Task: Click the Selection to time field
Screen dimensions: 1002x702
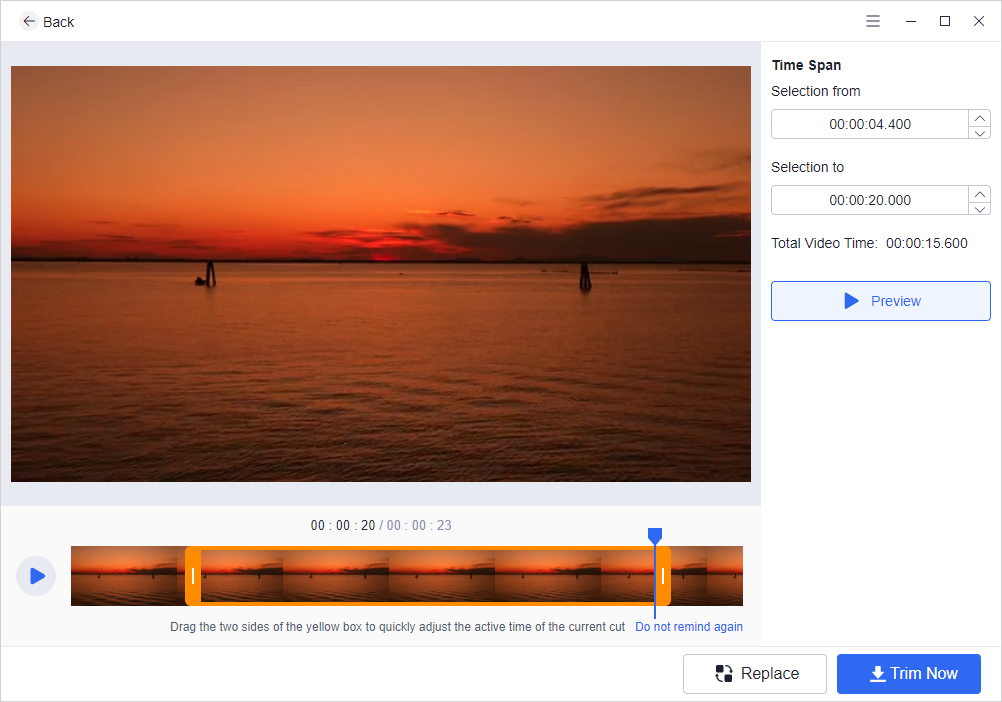Action: coord(870,201)
